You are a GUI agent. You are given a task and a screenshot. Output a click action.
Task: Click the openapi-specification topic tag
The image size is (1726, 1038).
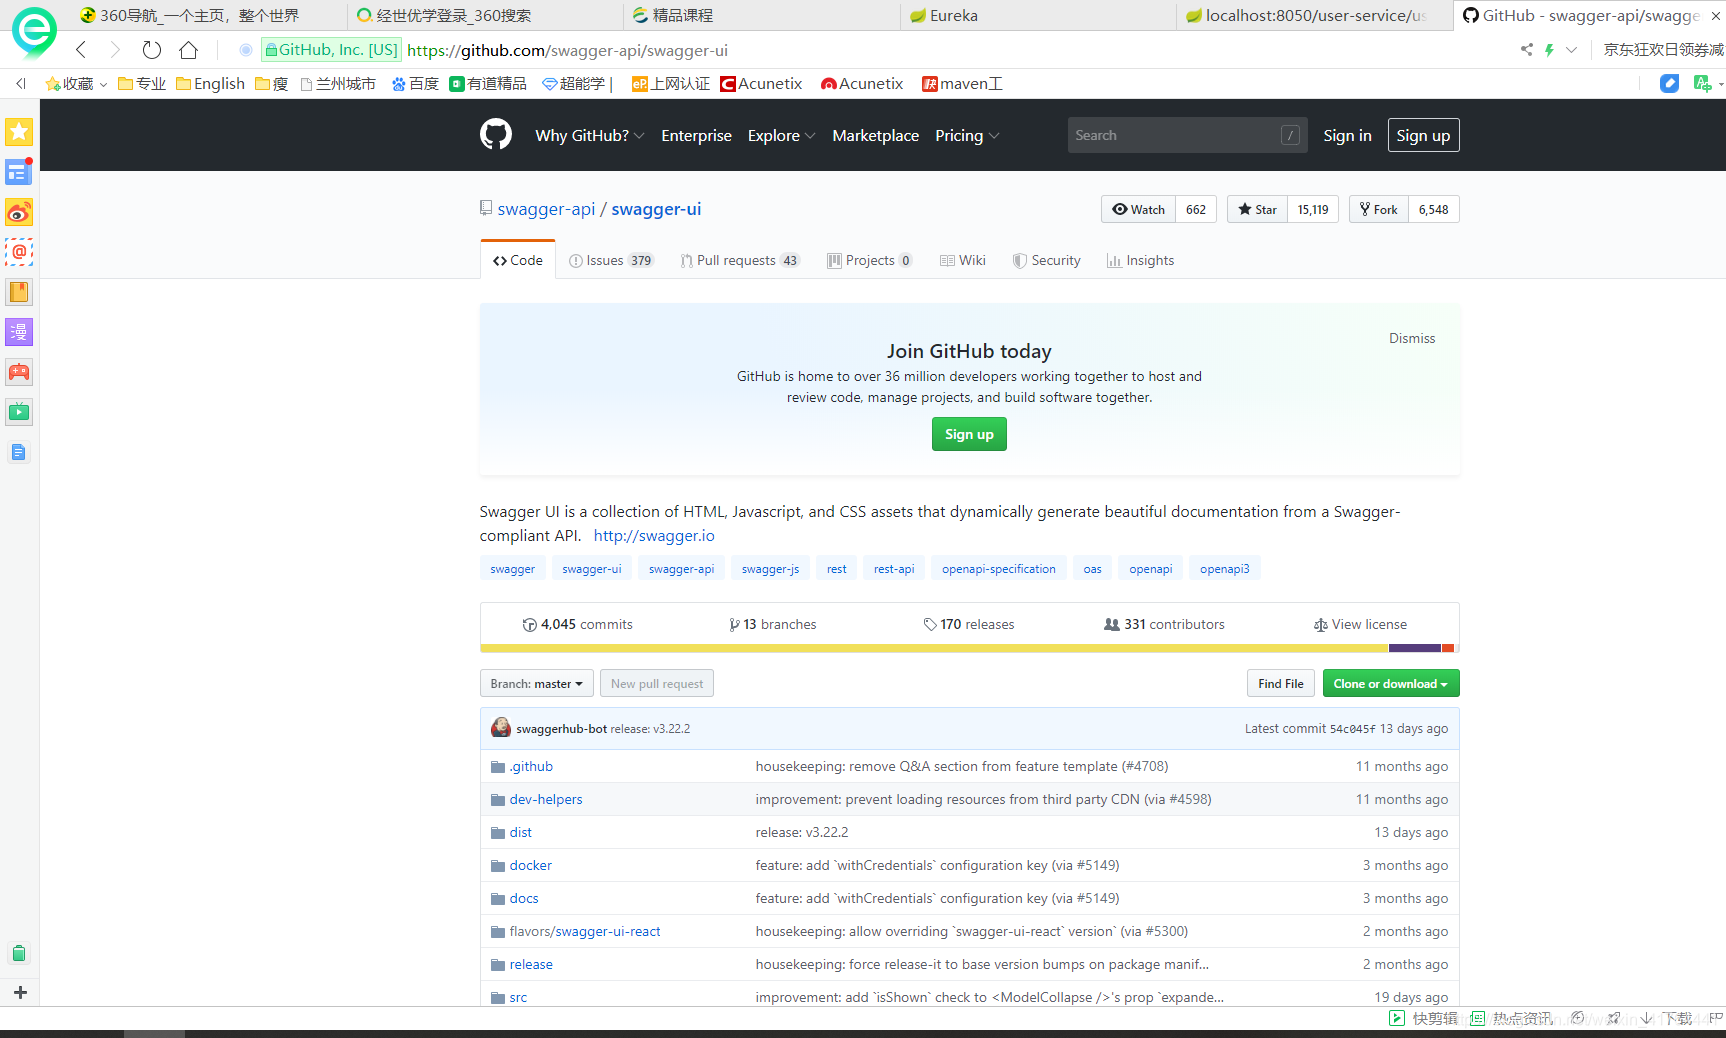click(998, 569)
